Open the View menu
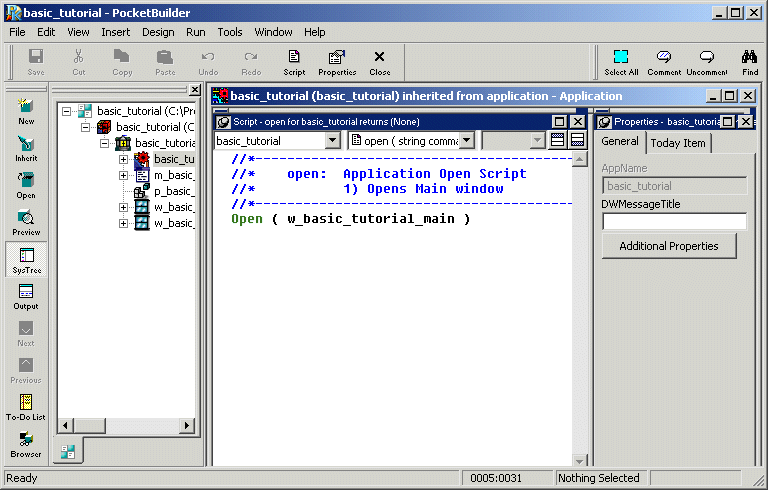Viewport: 768px width, 490px height. [x=78, y=32]
